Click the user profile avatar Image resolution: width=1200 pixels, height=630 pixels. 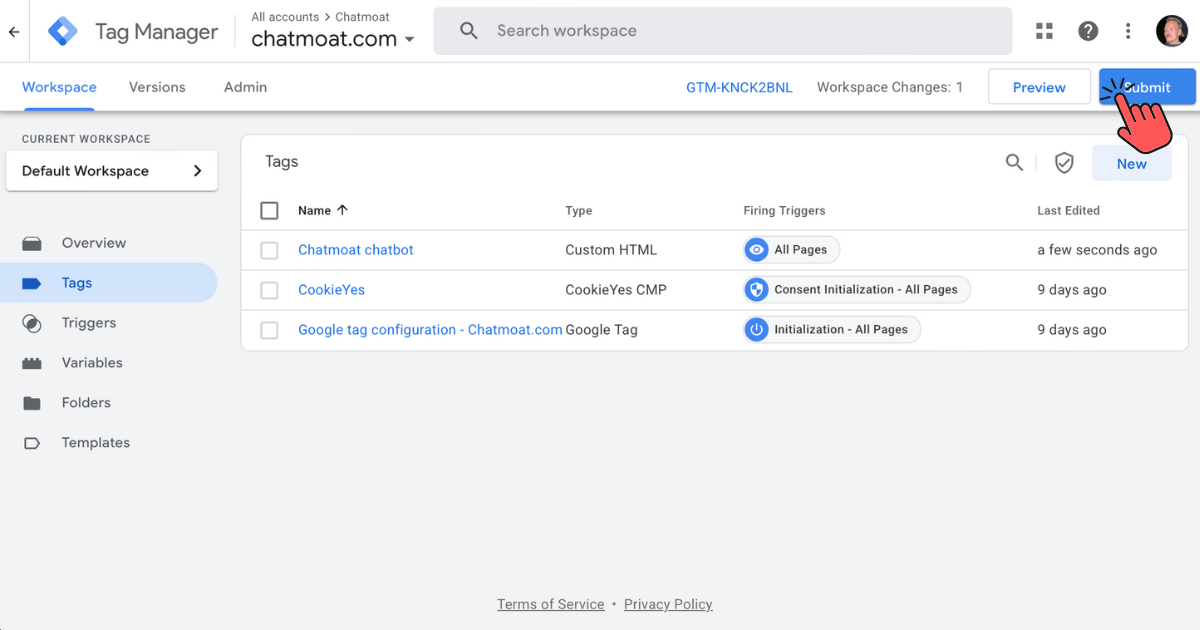pyautogui.click(x=1171, y=31)
